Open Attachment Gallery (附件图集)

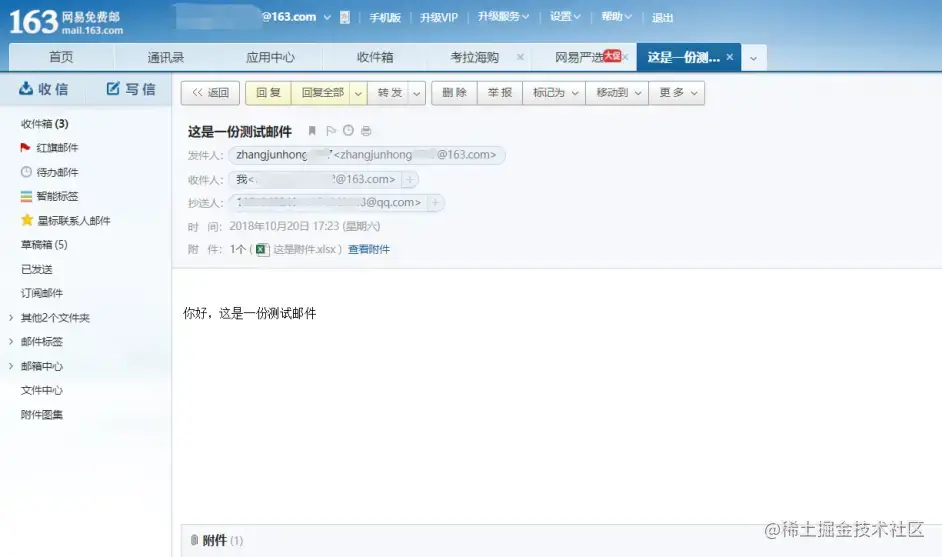41,415
